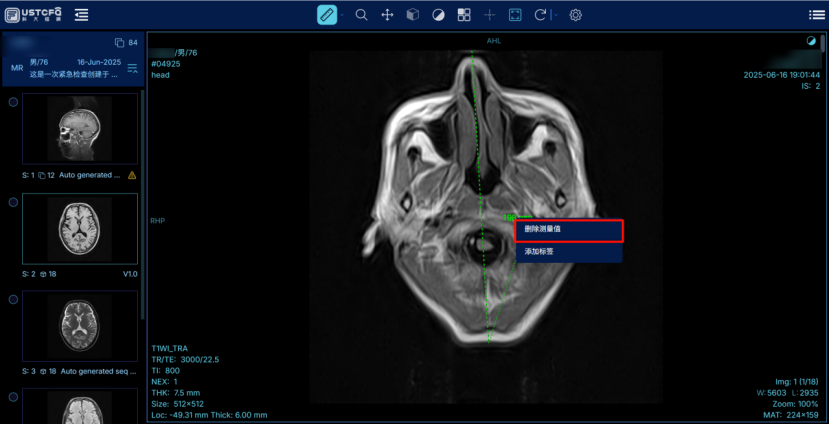Choose 删除测量值 from the context menu
The width and height of the screenshot is (829, 425).
point(569,229)
